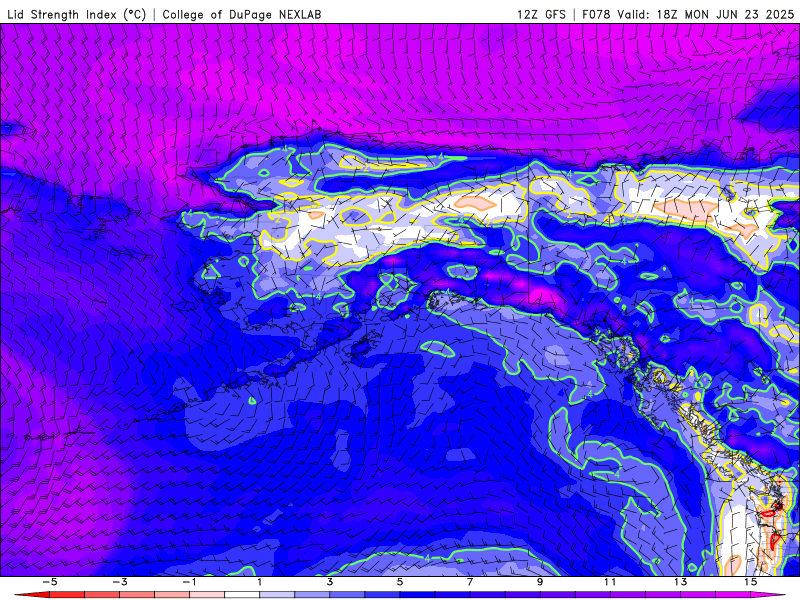The width and height of the screenshot is (800, 600).
Task: Click the "12Z GFS" model run label
Action: [541, 14]
